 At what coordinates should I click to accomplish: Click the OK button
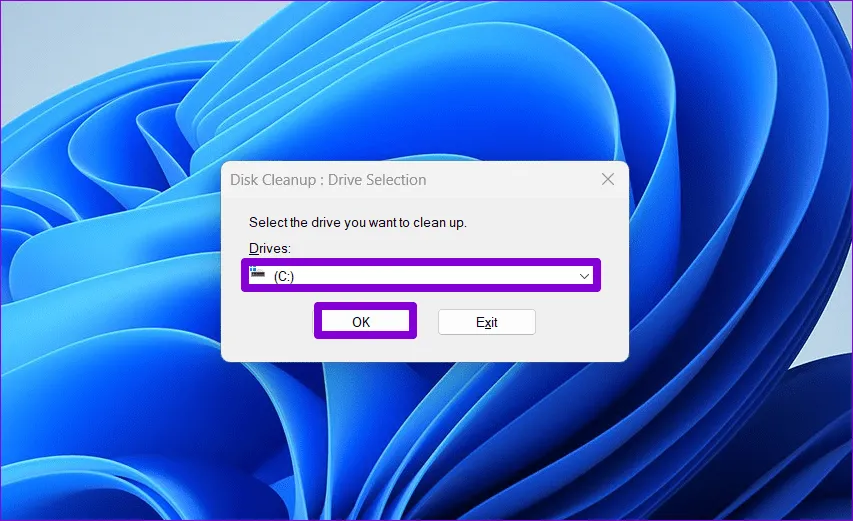(x=361, y=322)
